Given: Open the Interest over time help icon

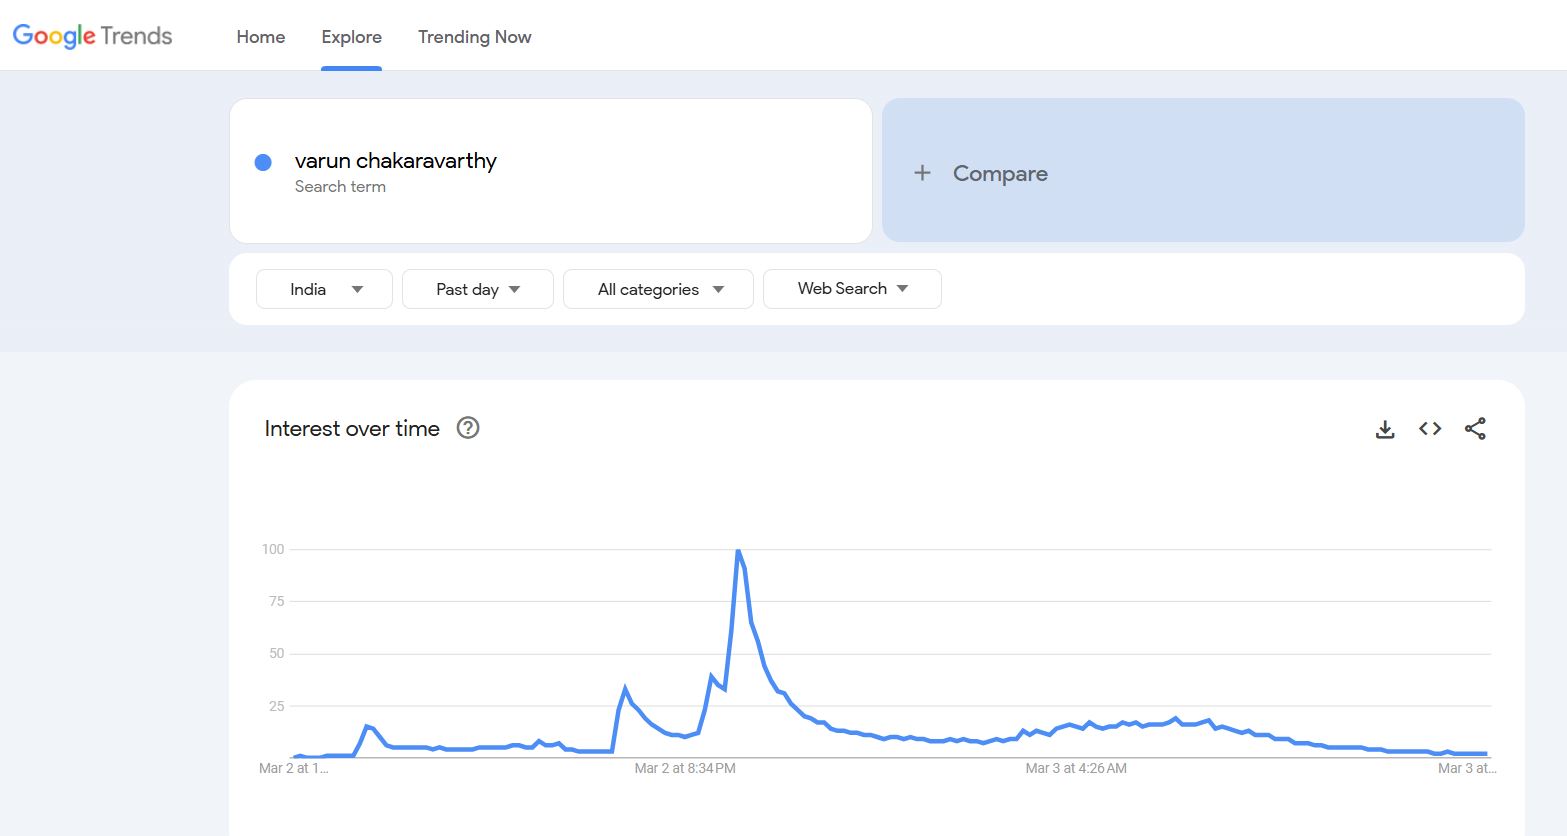Looking at the screenshot, I should pyautogui.click(x=468, y=428).
